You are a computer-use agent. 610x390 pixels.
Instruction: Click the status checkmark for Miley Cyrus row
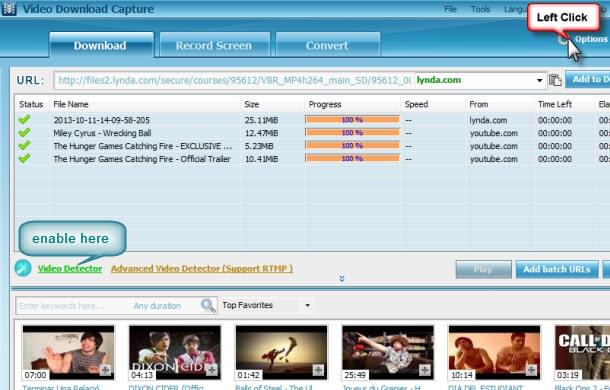point(24,133)
